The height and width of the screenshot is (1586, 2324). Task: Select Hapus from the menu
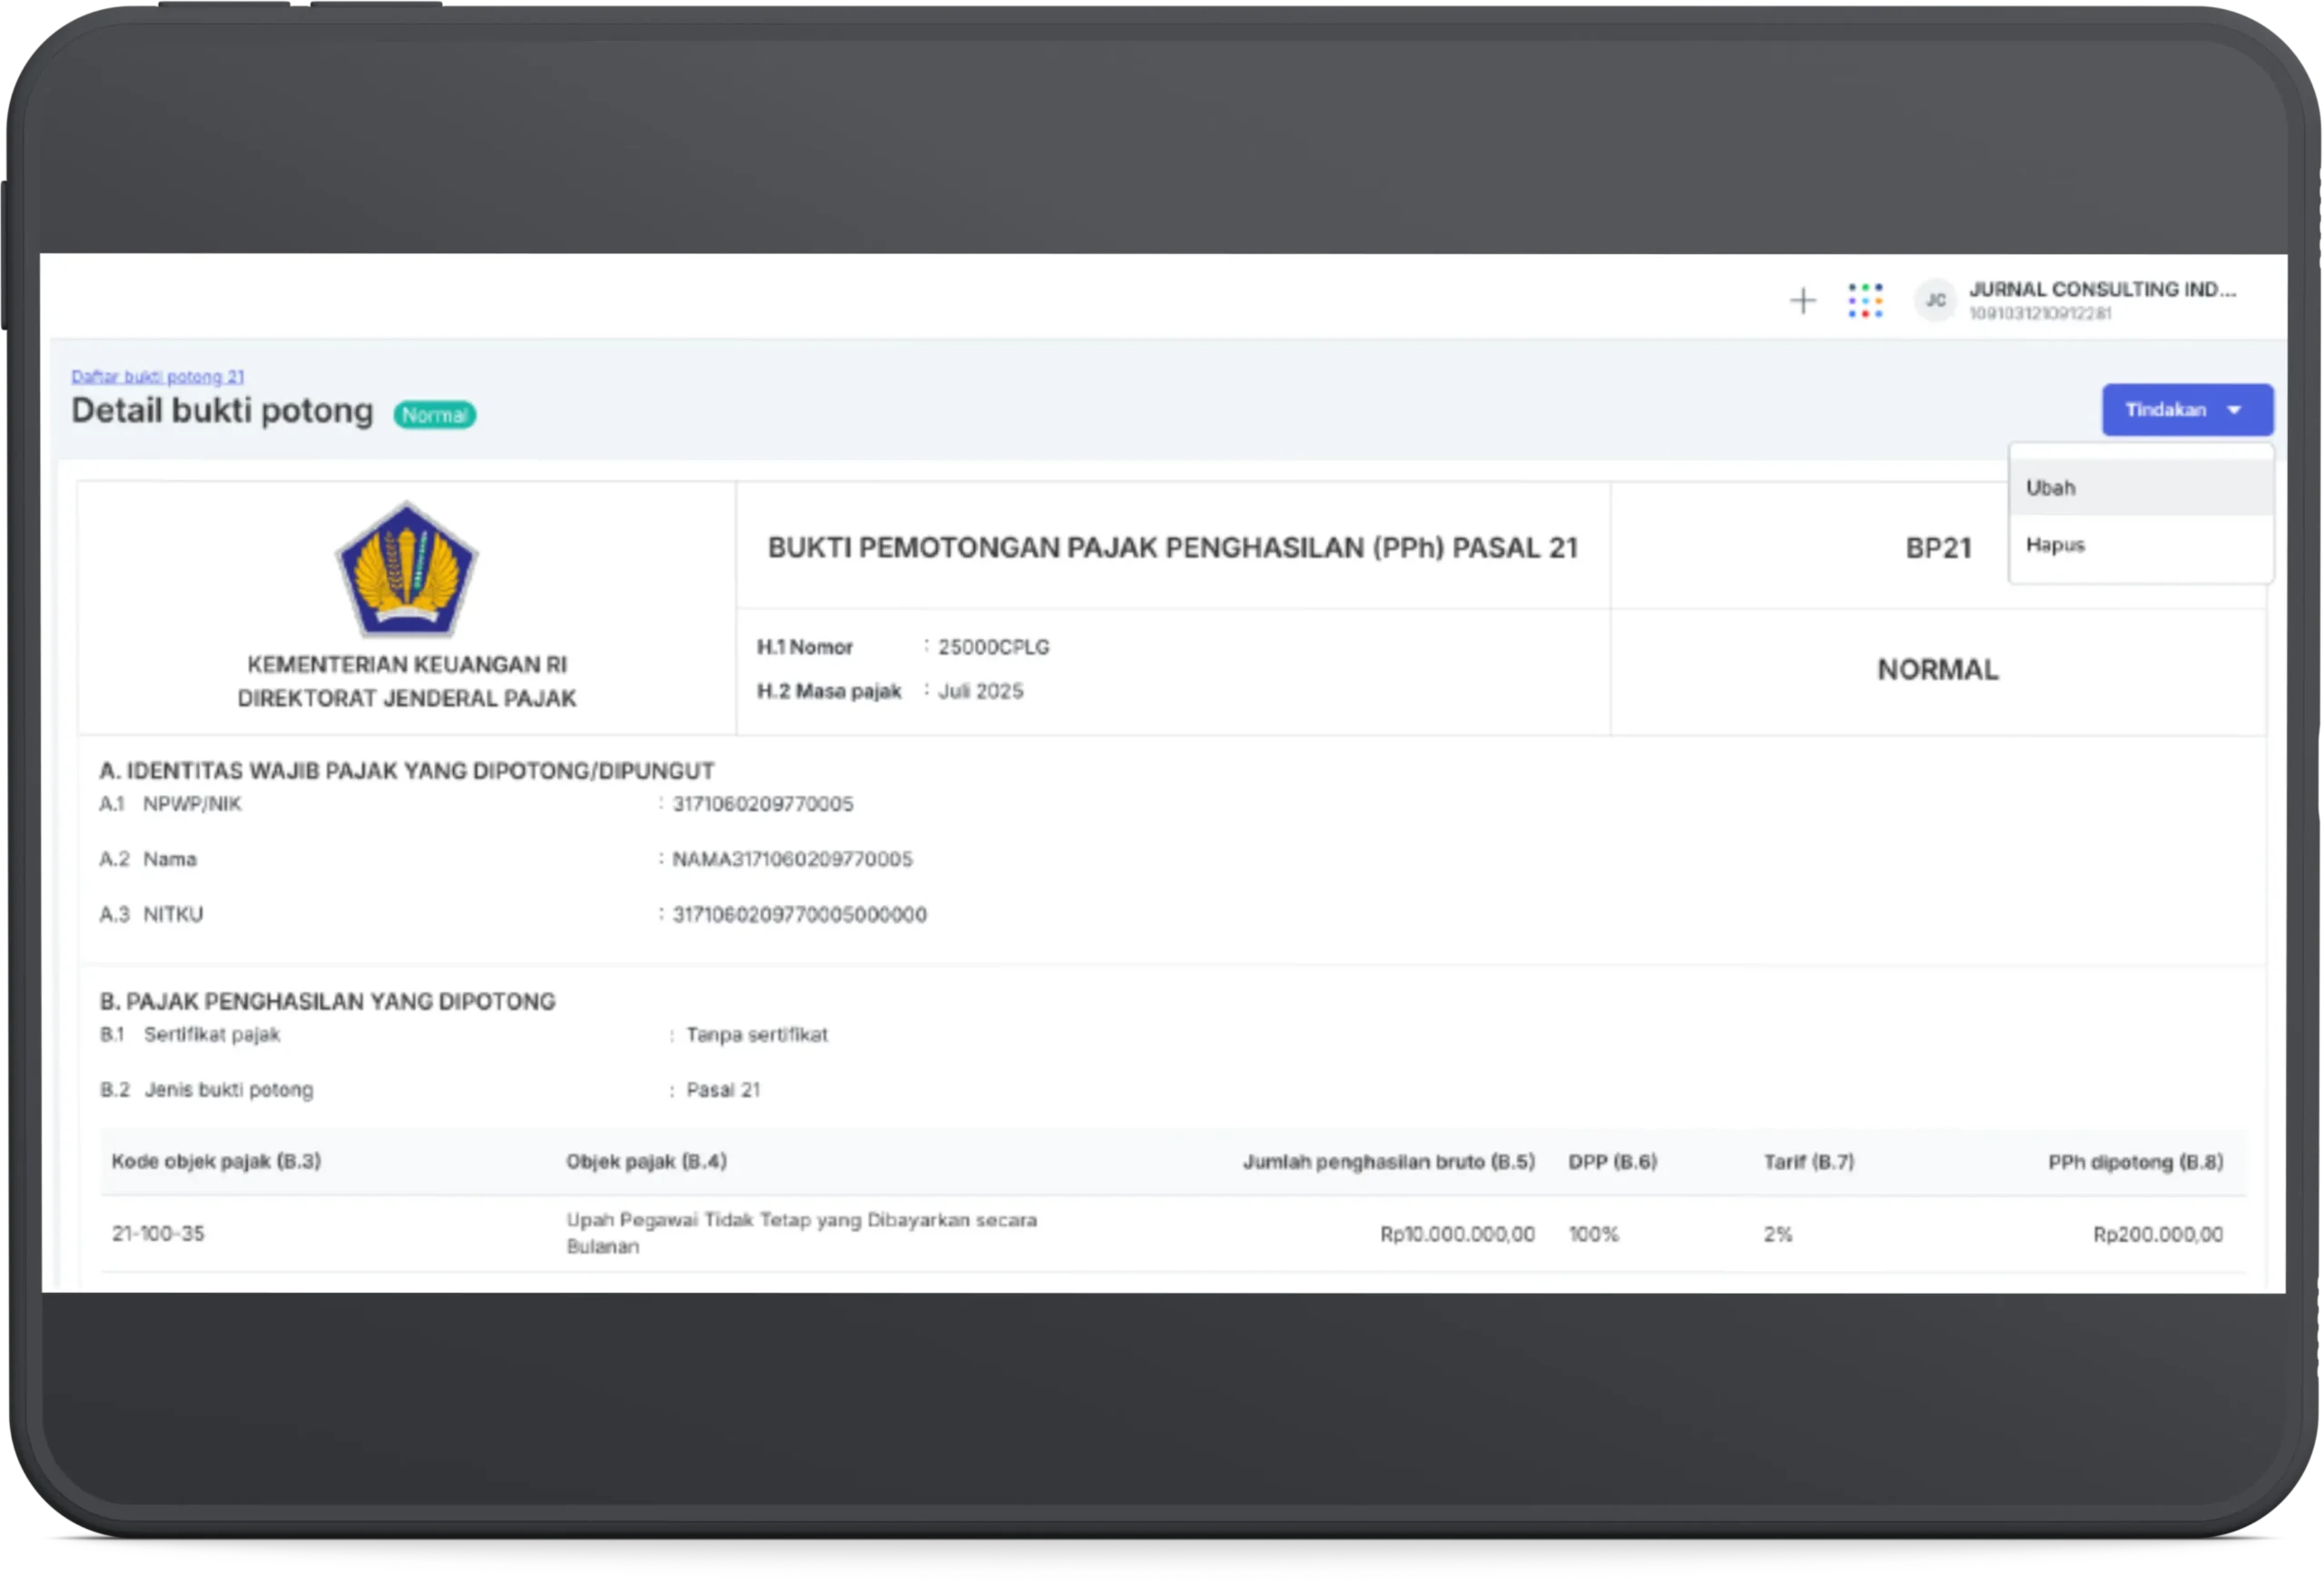point(2055,545)
